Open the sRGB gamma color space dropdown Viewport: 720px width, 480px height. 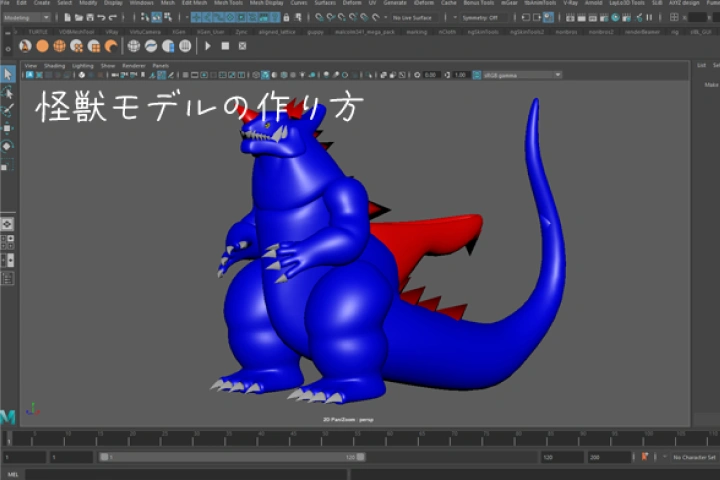pos(522,75)
